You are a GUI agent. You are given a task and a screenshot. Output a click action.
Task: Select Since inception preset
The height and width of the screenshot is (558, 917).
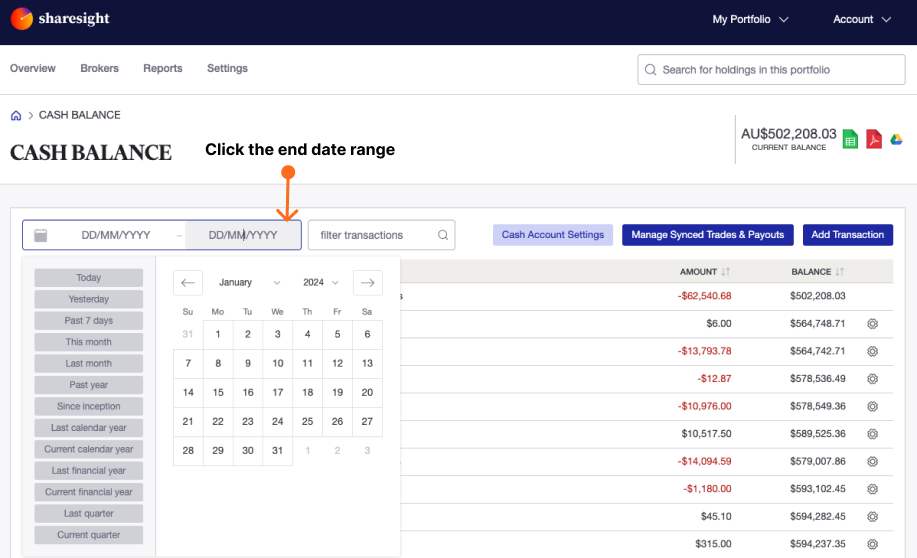(x=88, y=407)
